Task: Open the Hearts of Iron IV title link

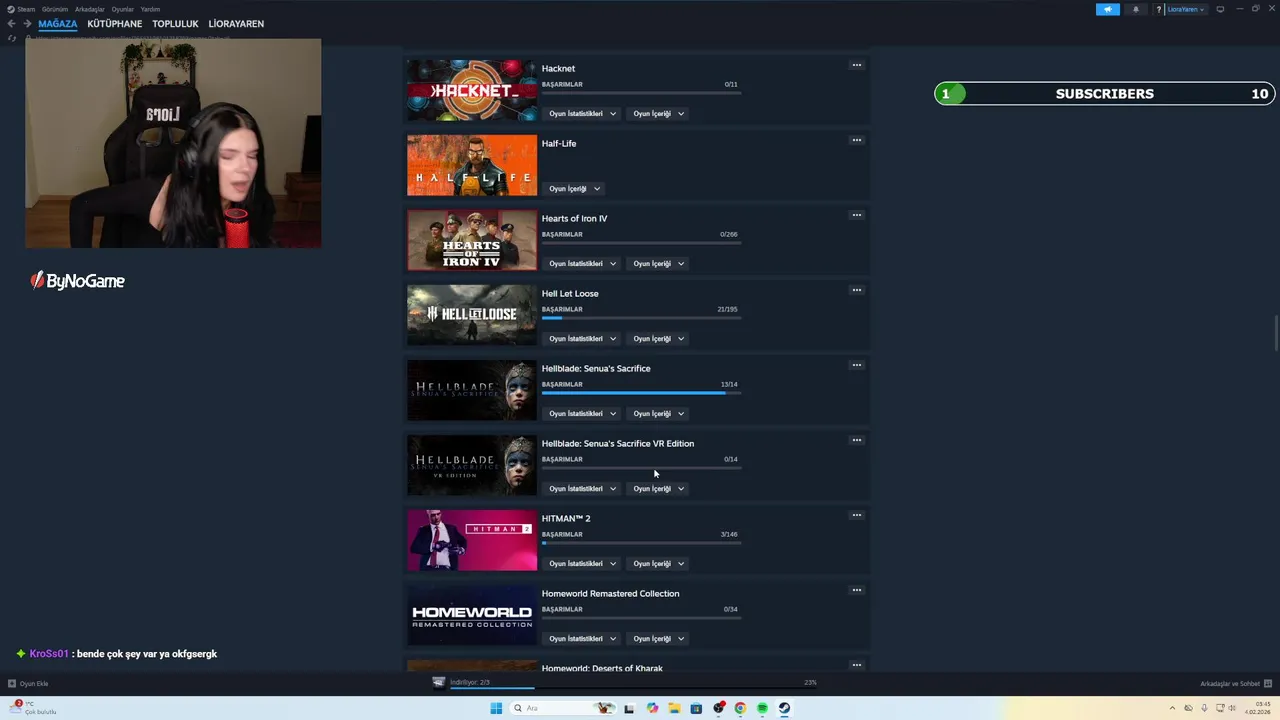Action: [574, 219]
